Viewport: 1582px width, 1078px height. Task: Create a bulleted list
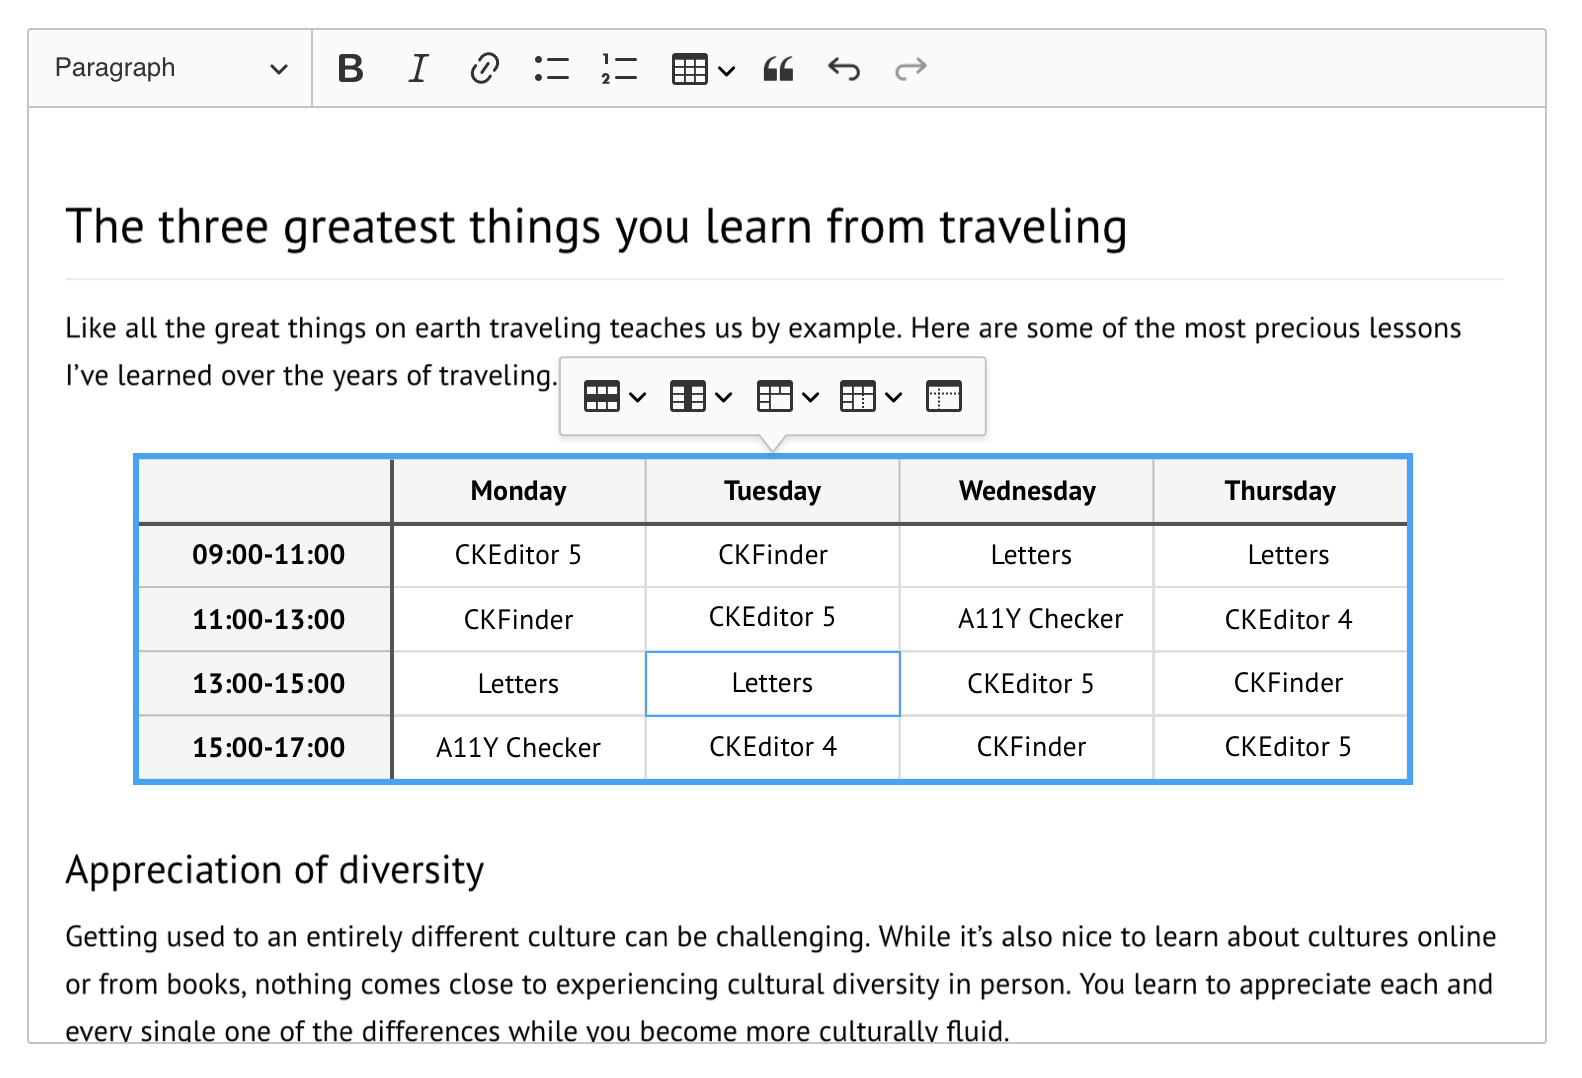pos(551,68)
